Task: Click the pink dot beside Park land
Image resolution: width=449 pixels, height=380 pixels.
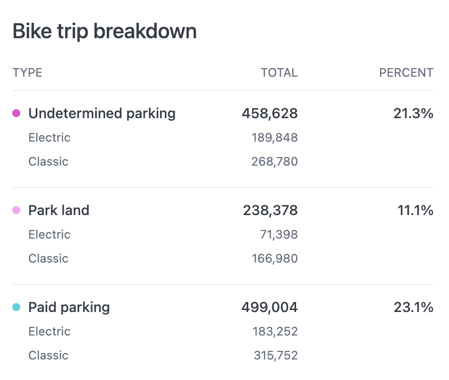Action: click(16, 210)
